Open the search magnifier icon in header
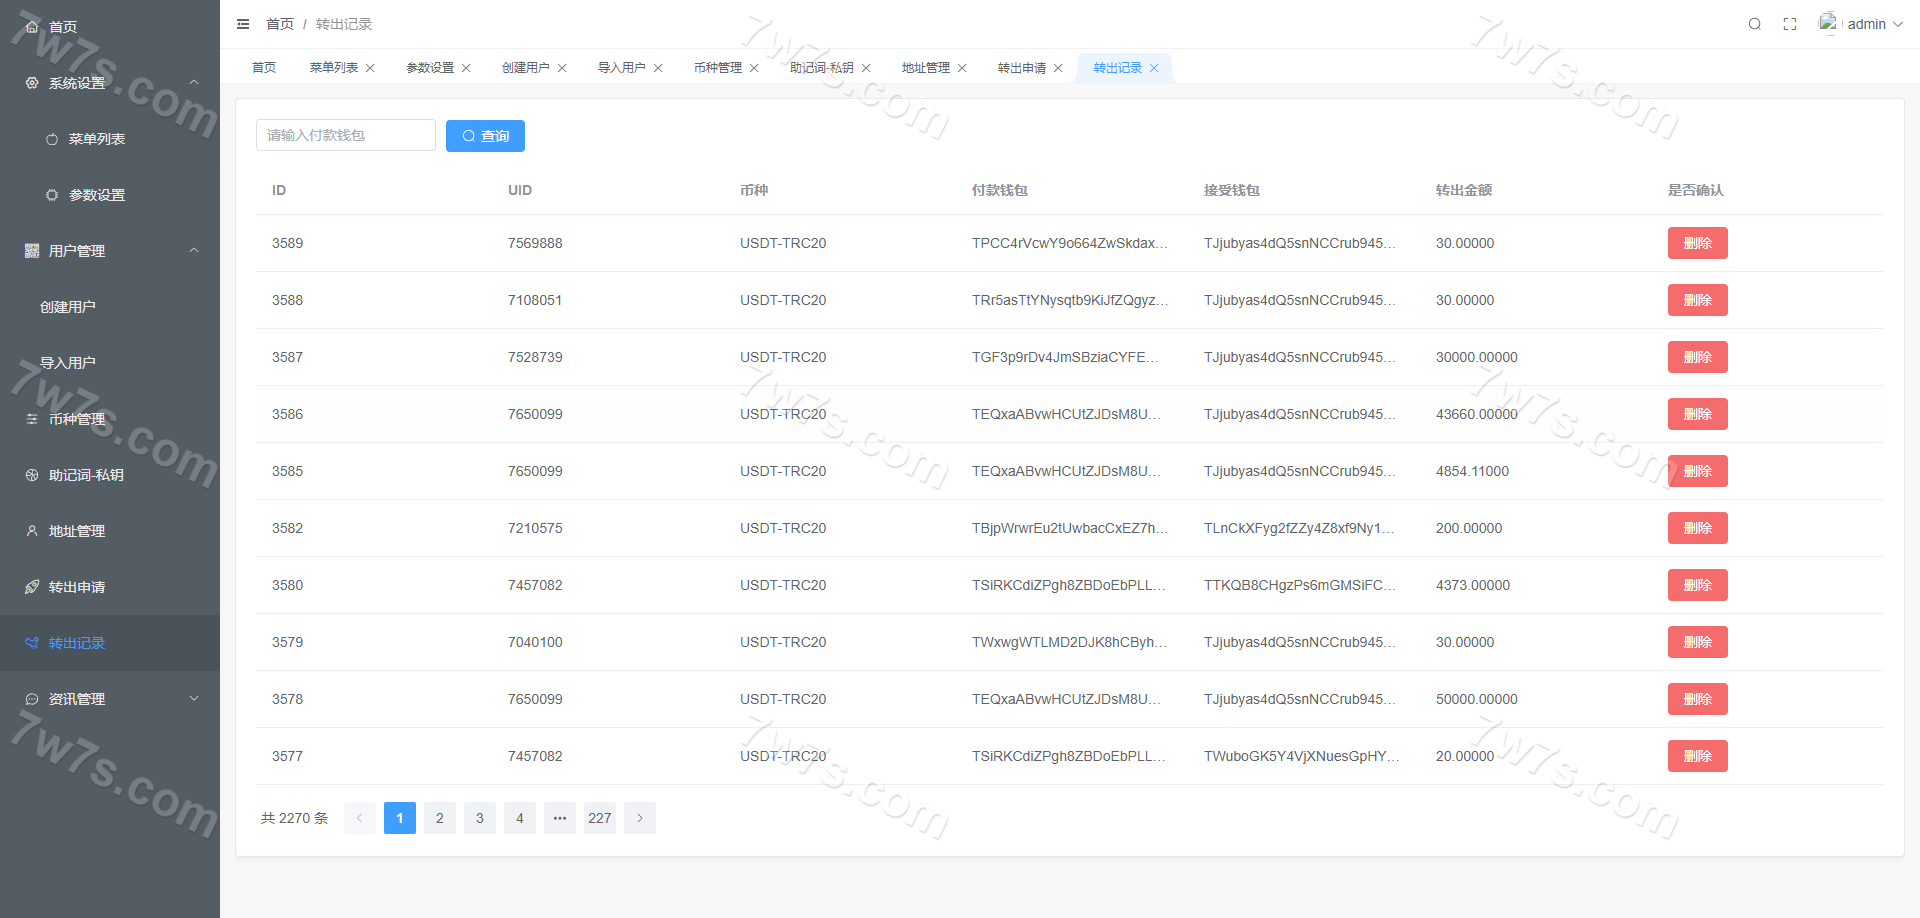 [x=1754, y=24]
